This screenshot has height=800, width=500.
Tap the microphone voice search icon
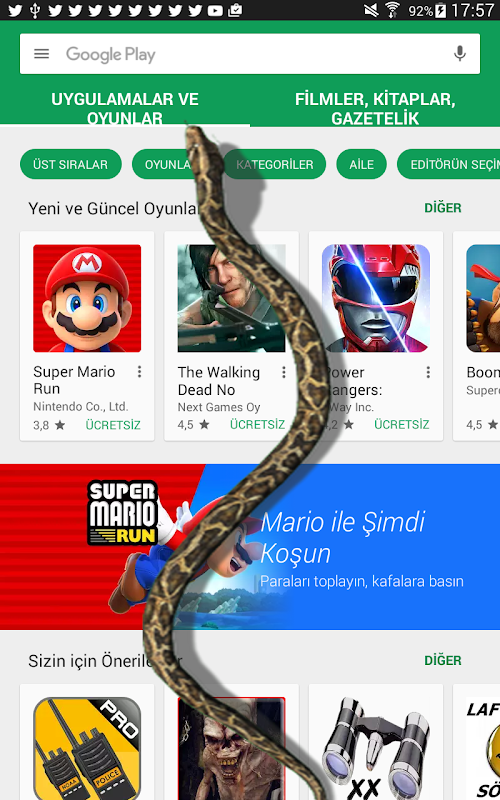pos(459,54)
